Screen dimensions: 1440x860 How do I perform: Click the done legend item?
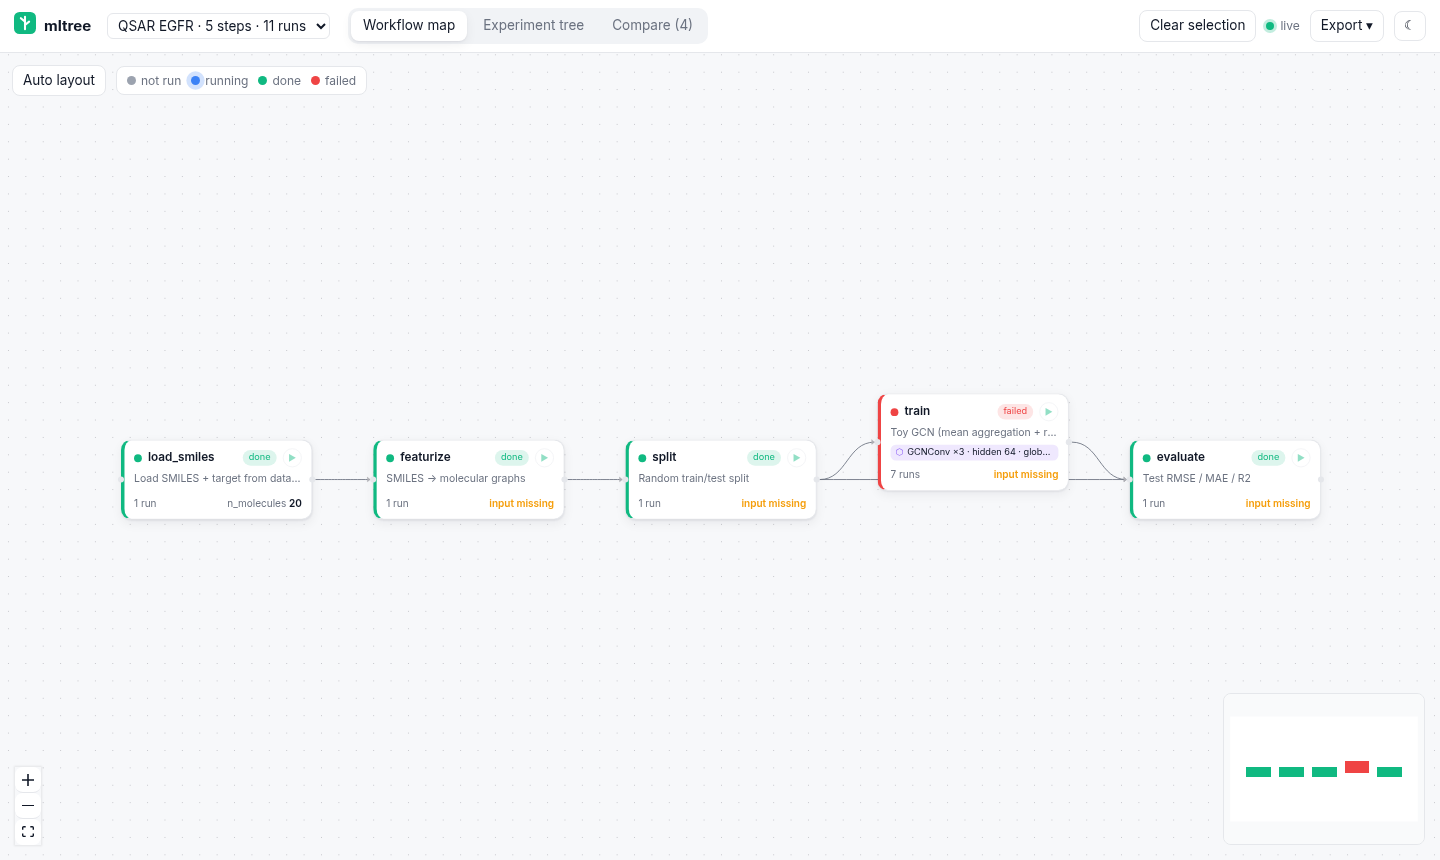[x=279, y=81]
